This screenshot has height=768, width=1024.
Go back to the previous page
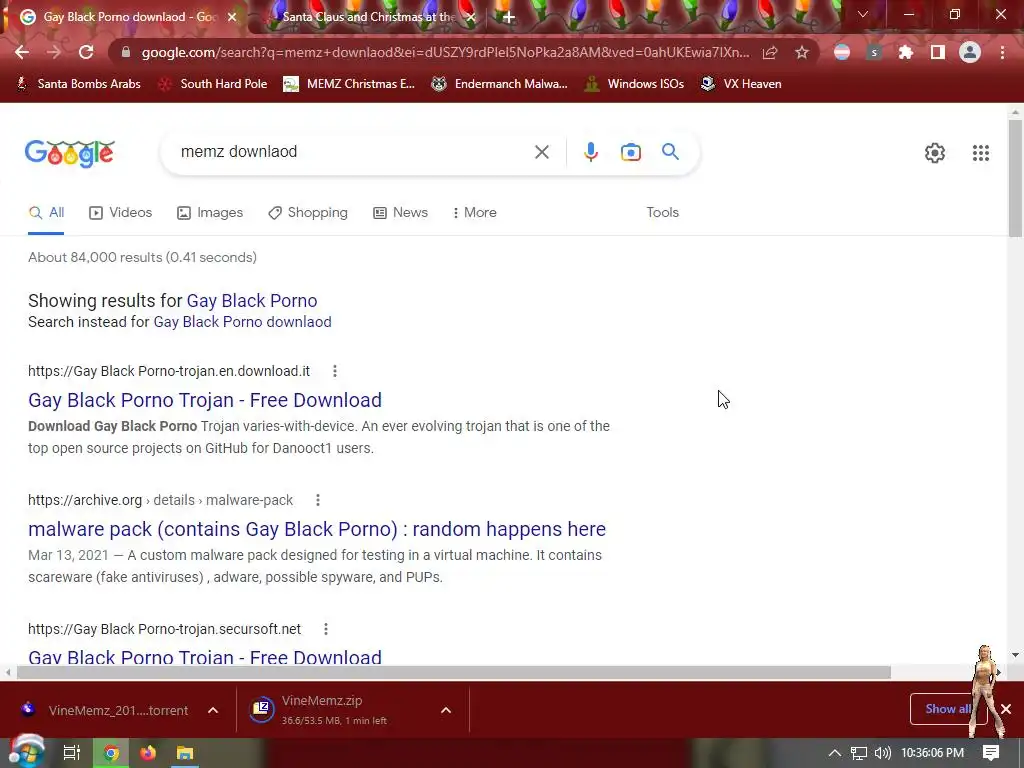(22, 52)
